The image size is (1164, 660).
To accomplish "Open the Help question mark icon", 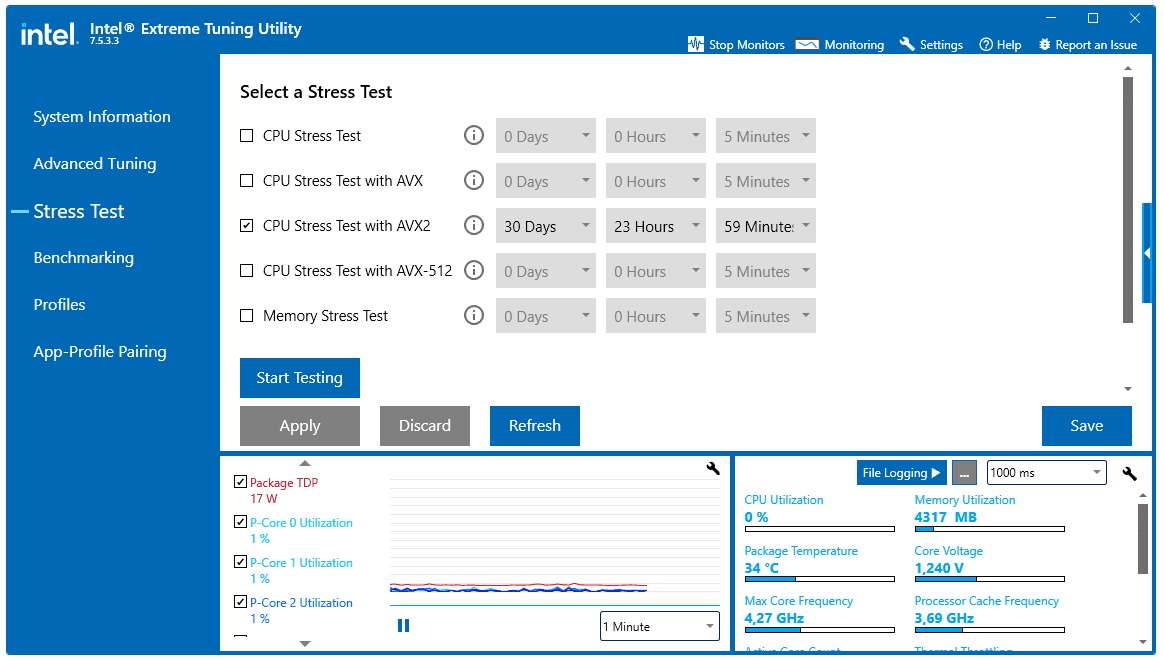I will point(986,45).
